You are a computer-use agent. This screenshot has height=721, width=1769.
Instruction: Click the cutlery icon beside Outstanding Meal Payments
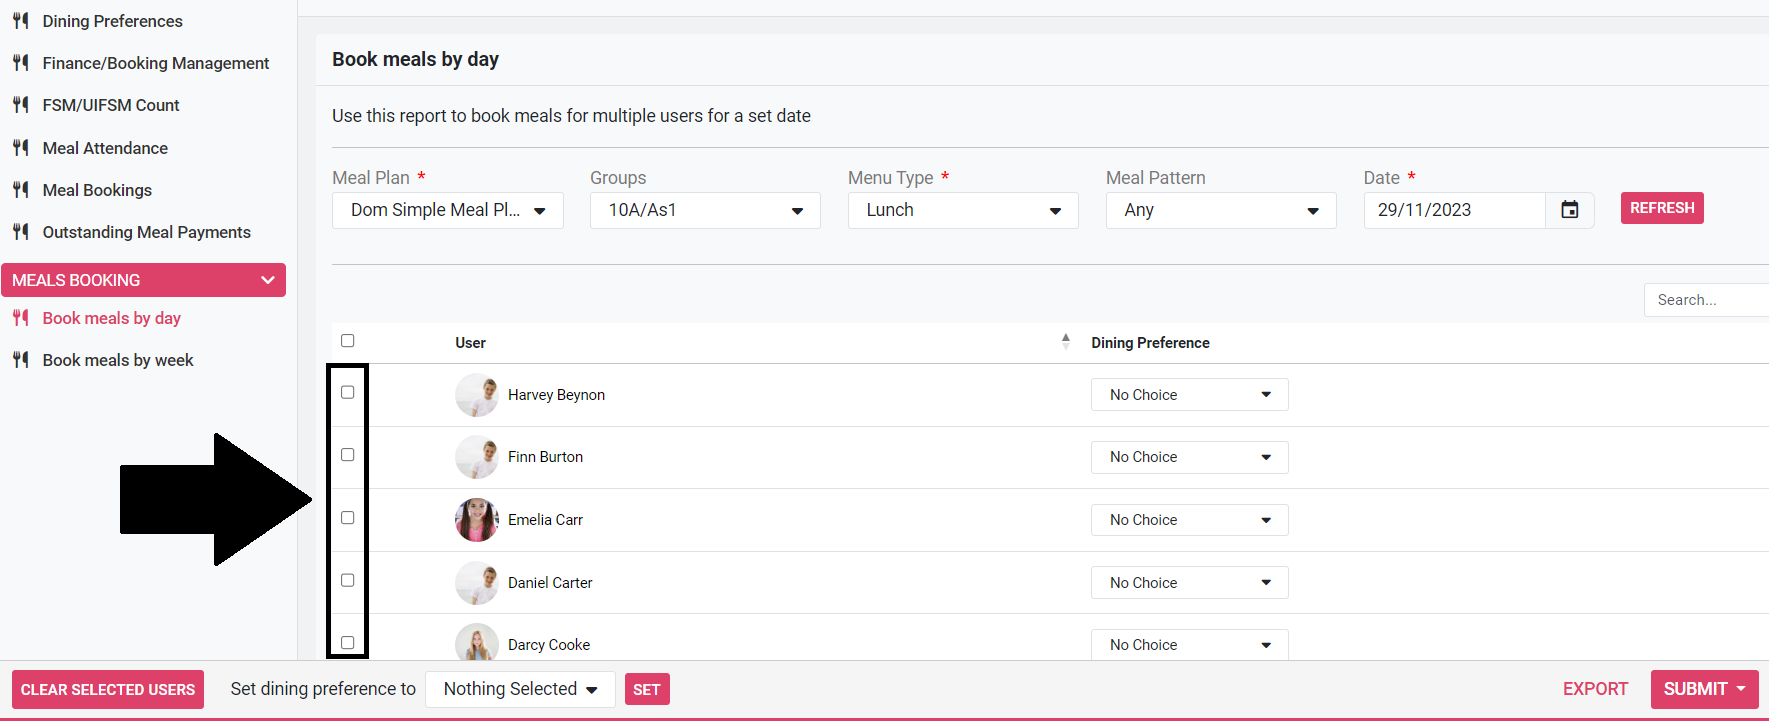[x=21, y=232]
